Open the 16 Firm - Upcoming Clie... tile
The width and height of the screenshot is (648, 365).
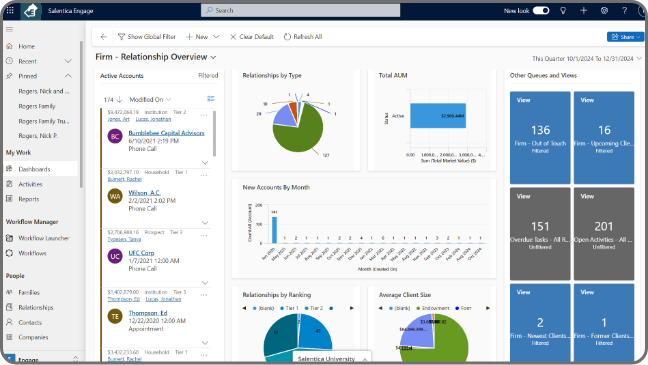click(x=604, y=138)
